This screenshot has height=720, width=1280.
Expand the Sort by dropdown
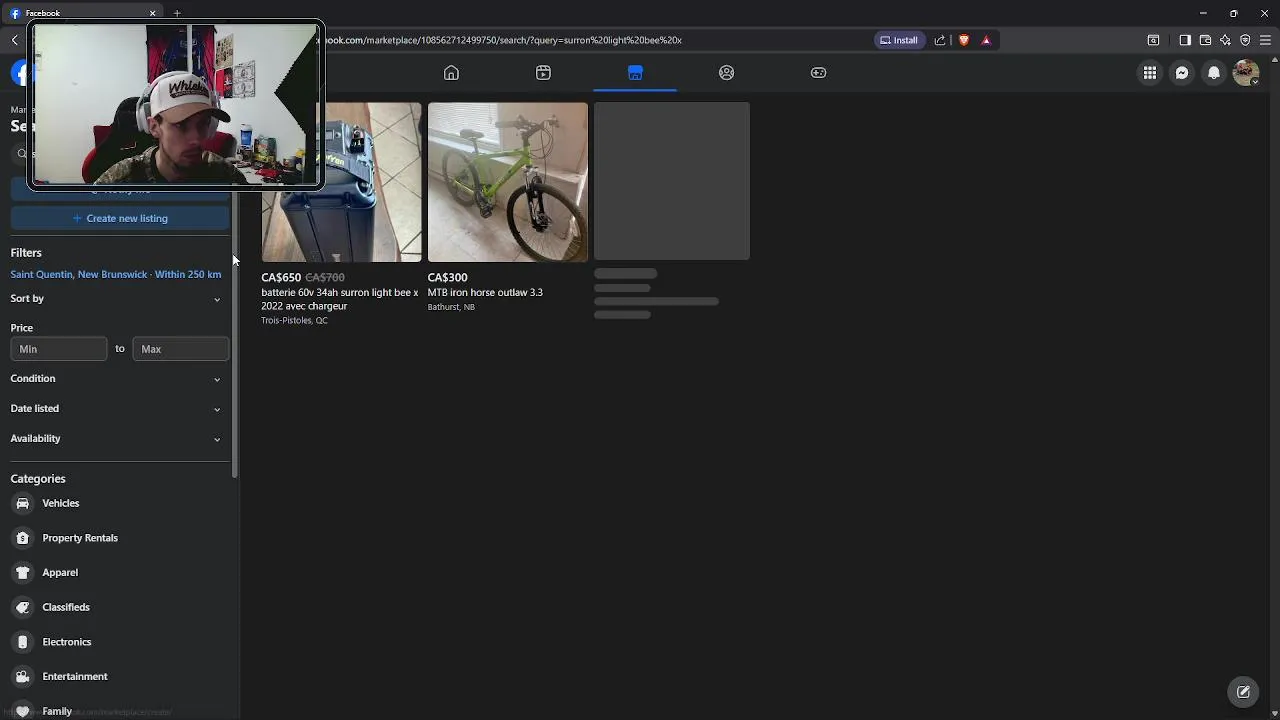pyautogui.click(x=116, y=298)
